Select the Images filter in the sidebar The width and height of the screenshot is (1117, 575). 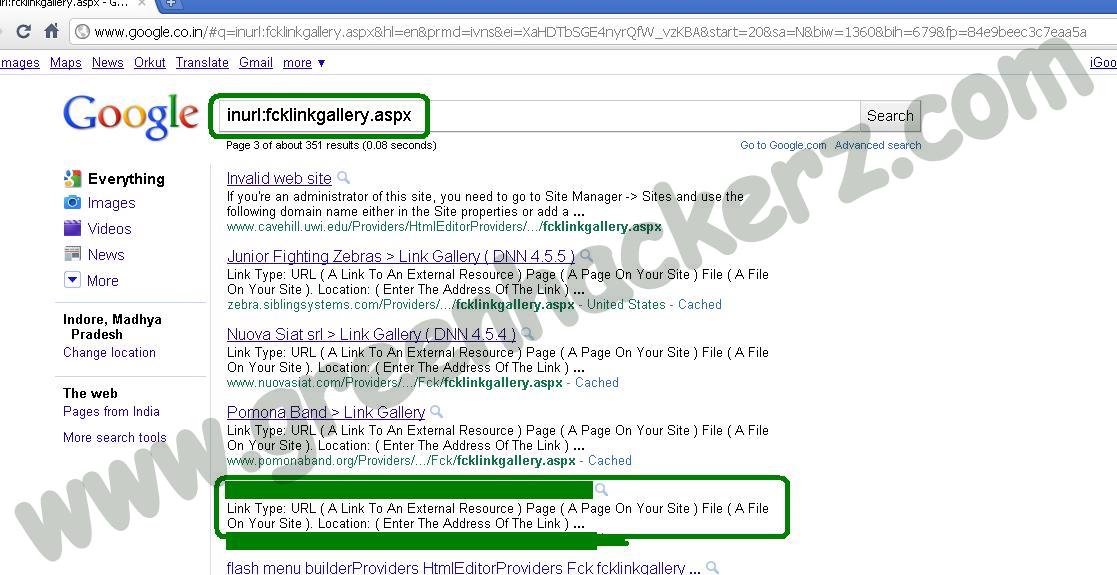point(111,203)
